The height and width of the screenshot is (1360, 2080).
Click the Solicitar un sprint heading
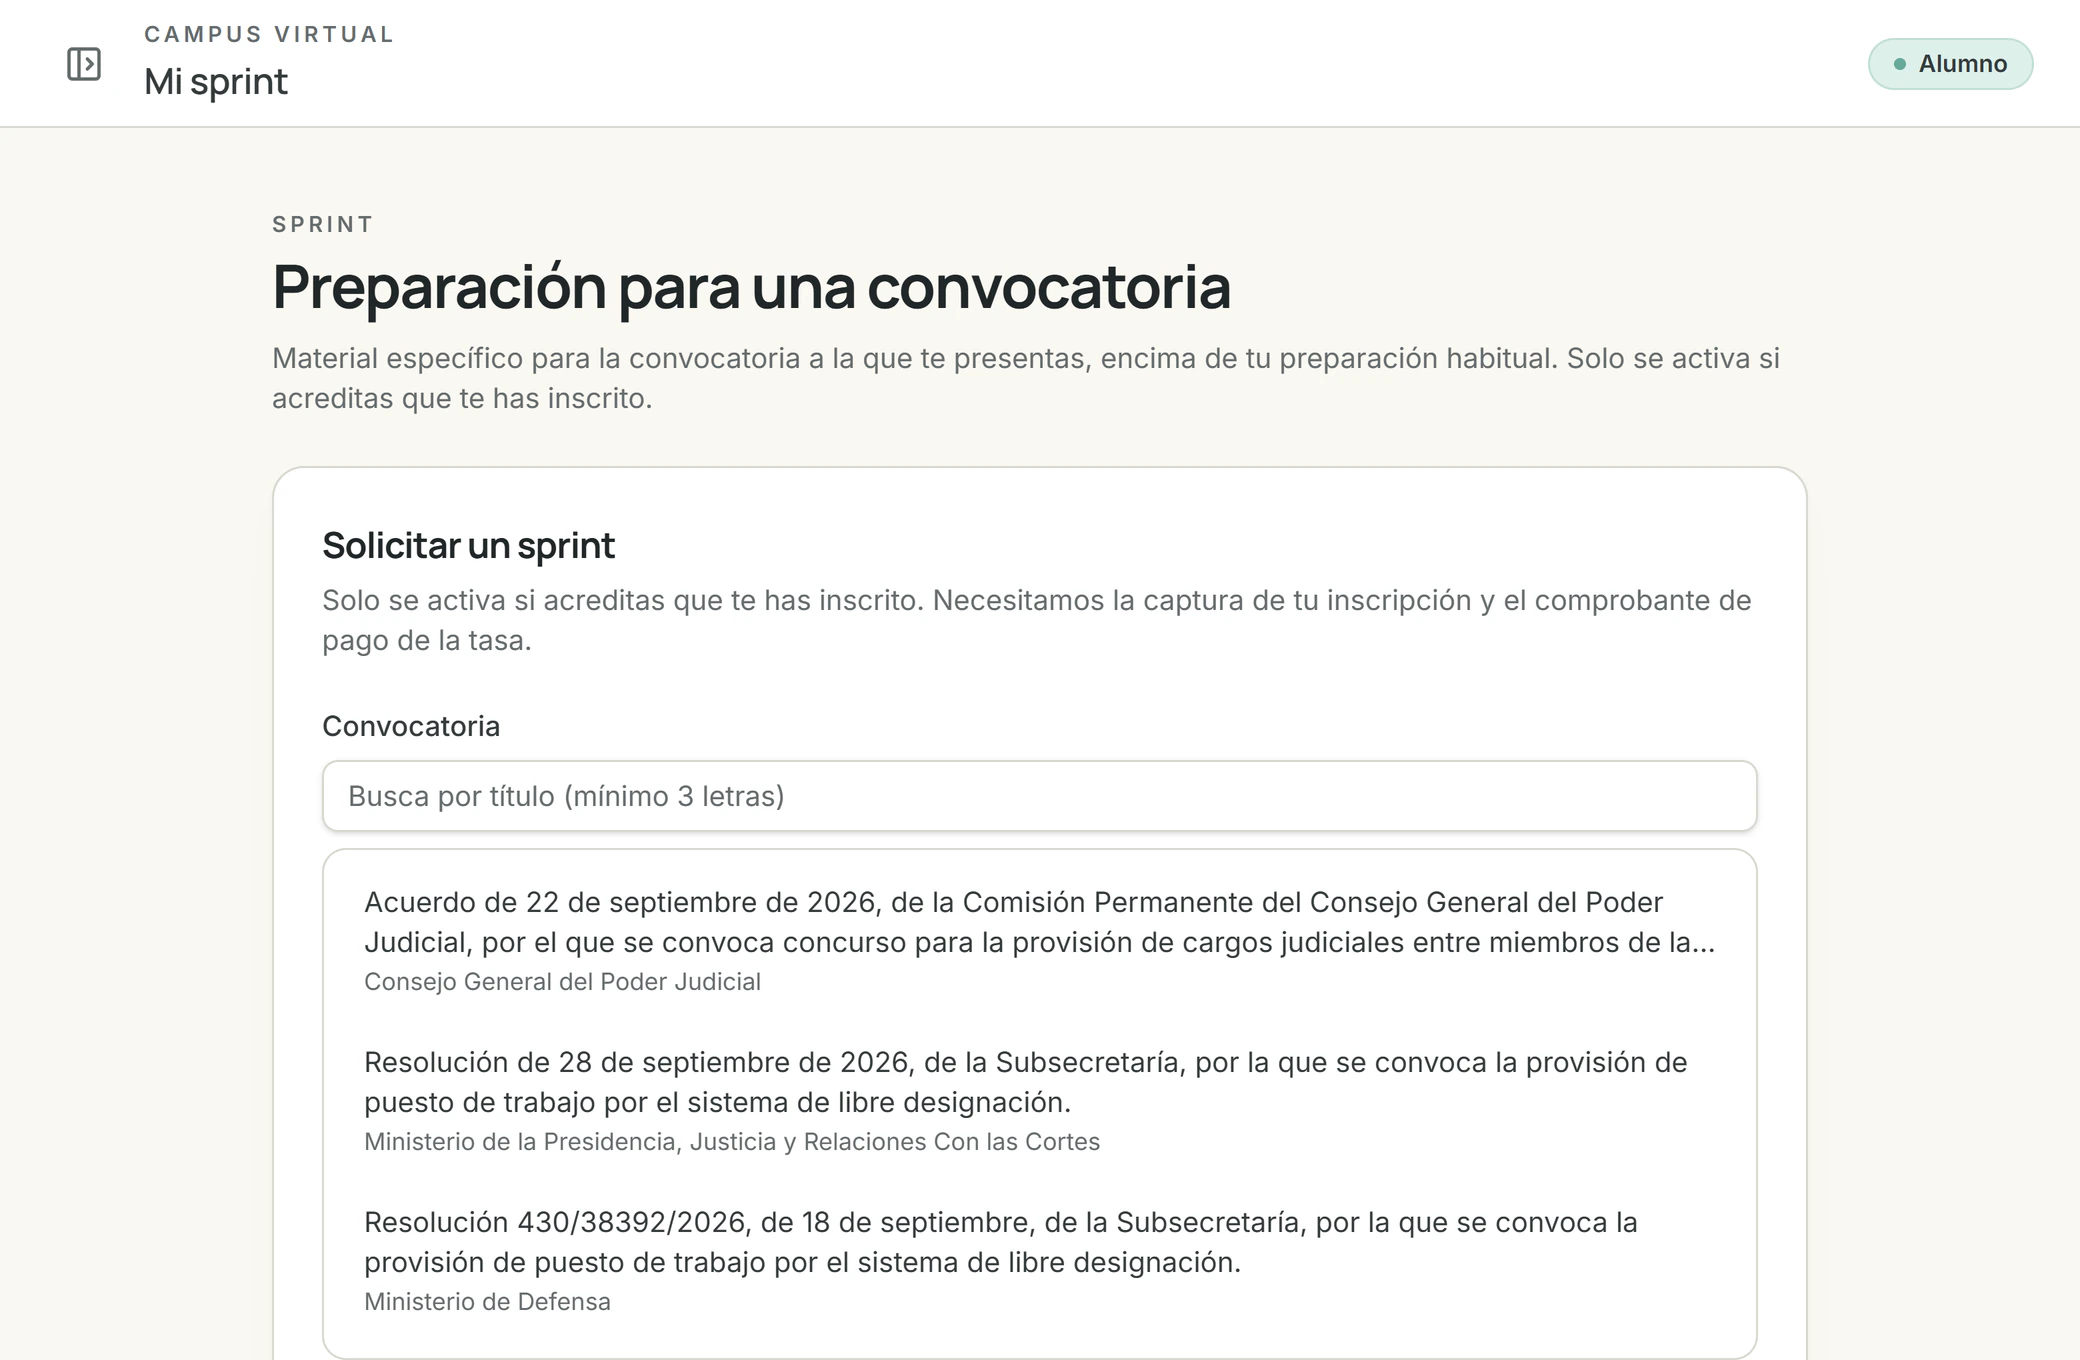tap(468, 546)
